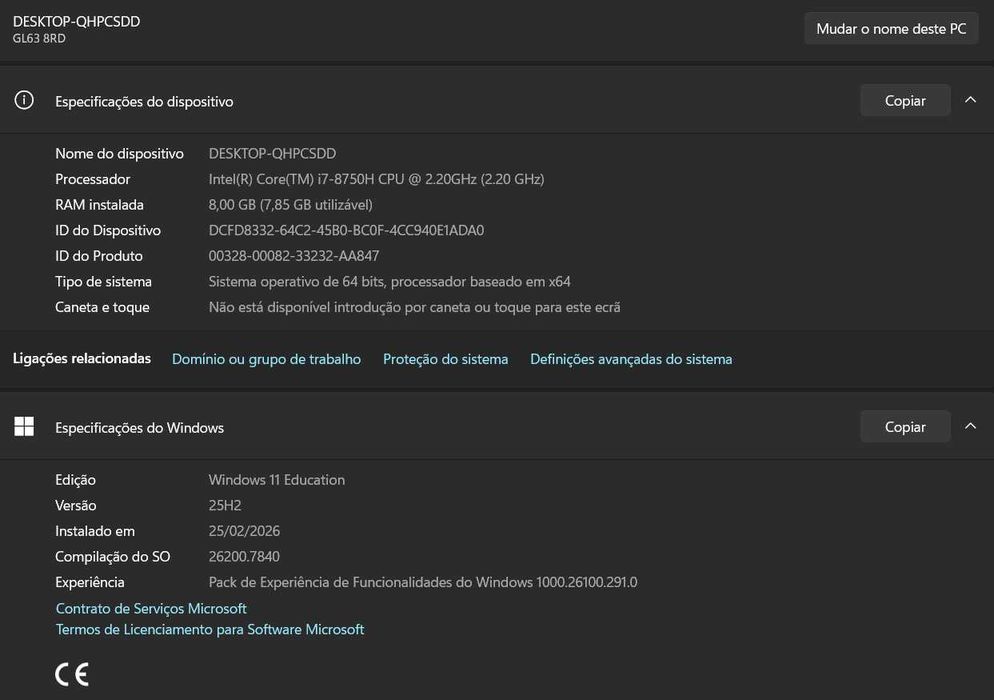The image size is (994, 700).
Task: Collapse the Especificações do dispositivo section
Action: 970,100
